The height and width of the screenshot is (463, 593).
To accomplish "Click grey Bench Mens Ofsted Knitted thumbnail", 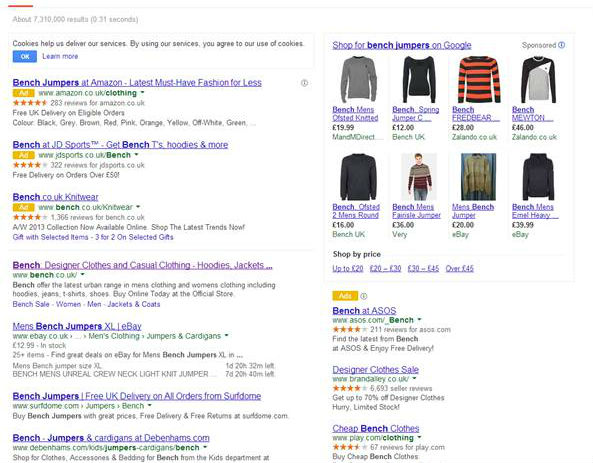I will (x=358, y=79).
